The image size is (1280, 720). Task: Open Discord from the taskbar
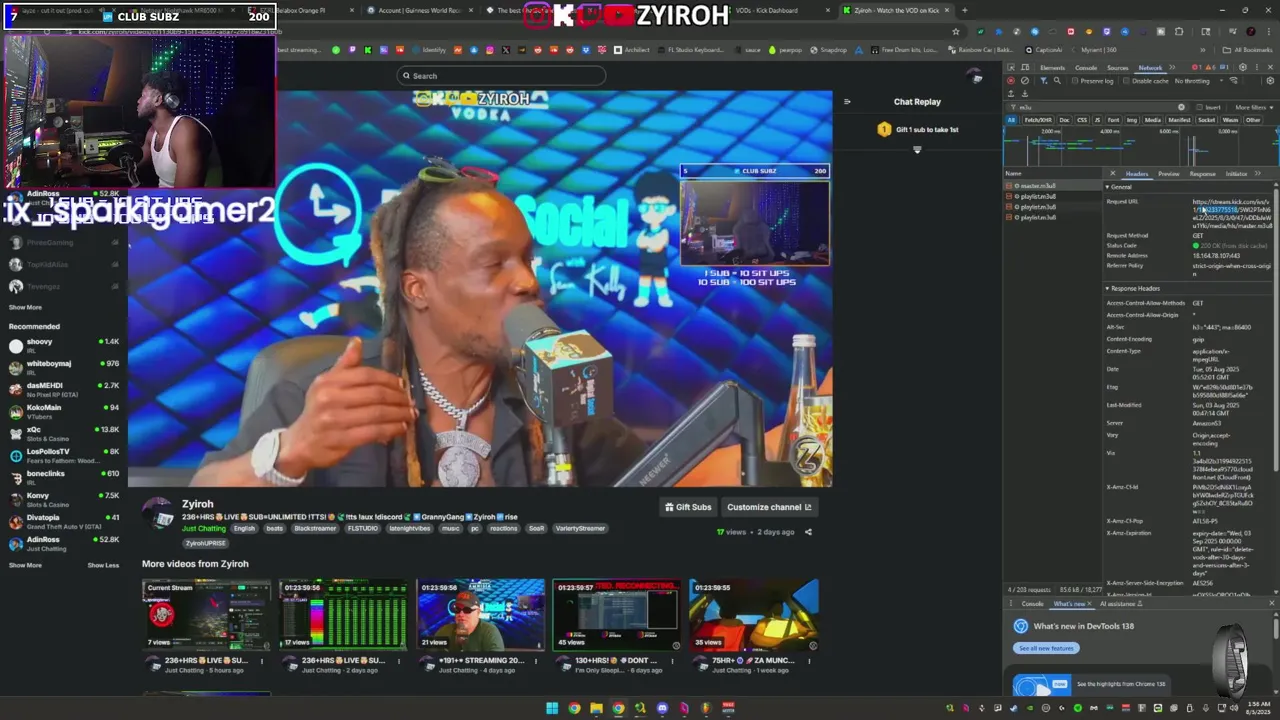662,708
